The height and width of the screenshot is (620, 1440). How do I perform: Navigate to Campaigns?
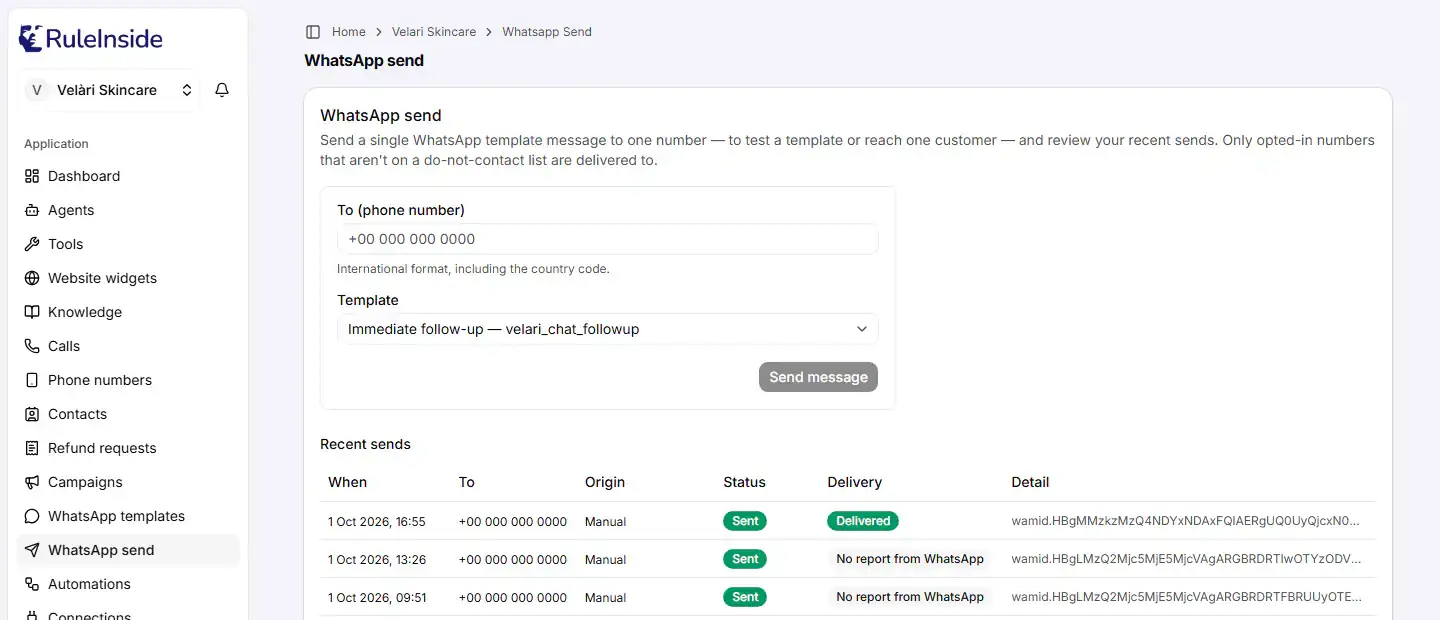(x=128, y=482)
